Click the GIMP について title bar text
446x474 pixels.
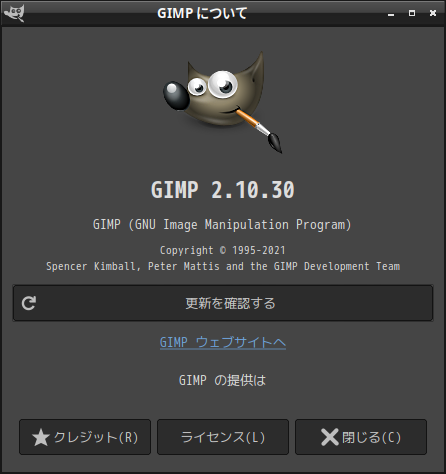202,13
